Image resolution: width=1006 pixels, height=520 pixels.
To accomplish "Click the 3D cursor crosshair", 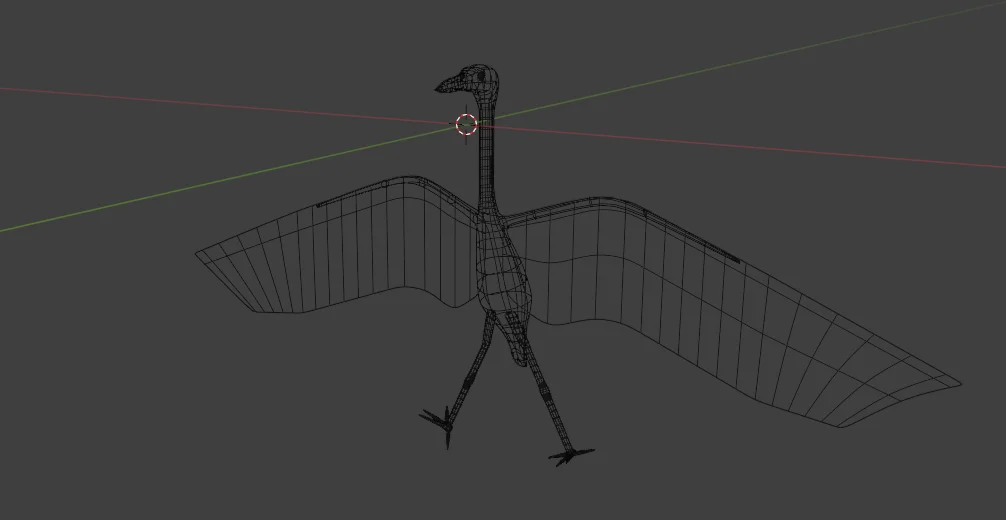I will [x=467, y=124].
